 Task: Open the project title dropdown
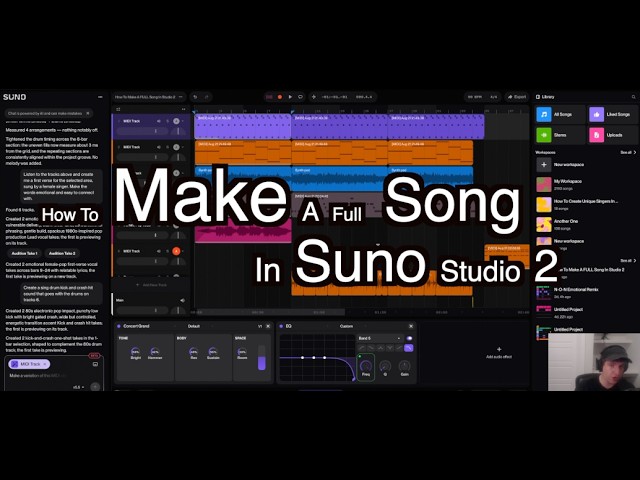pos(149,97)
